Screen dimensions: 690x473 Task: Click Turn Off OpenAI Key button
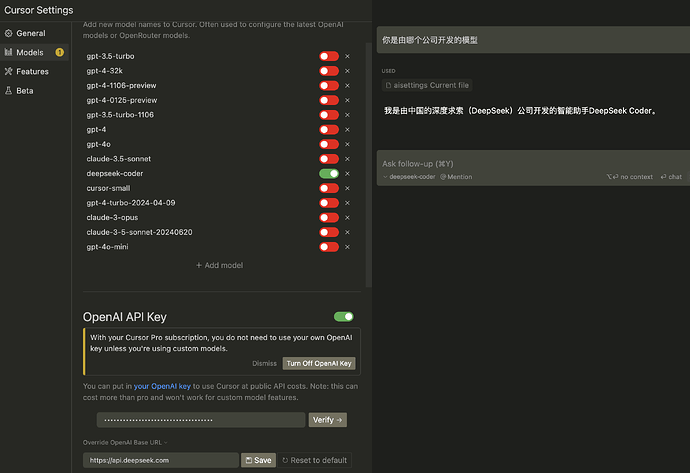click(x=319, y=363)
